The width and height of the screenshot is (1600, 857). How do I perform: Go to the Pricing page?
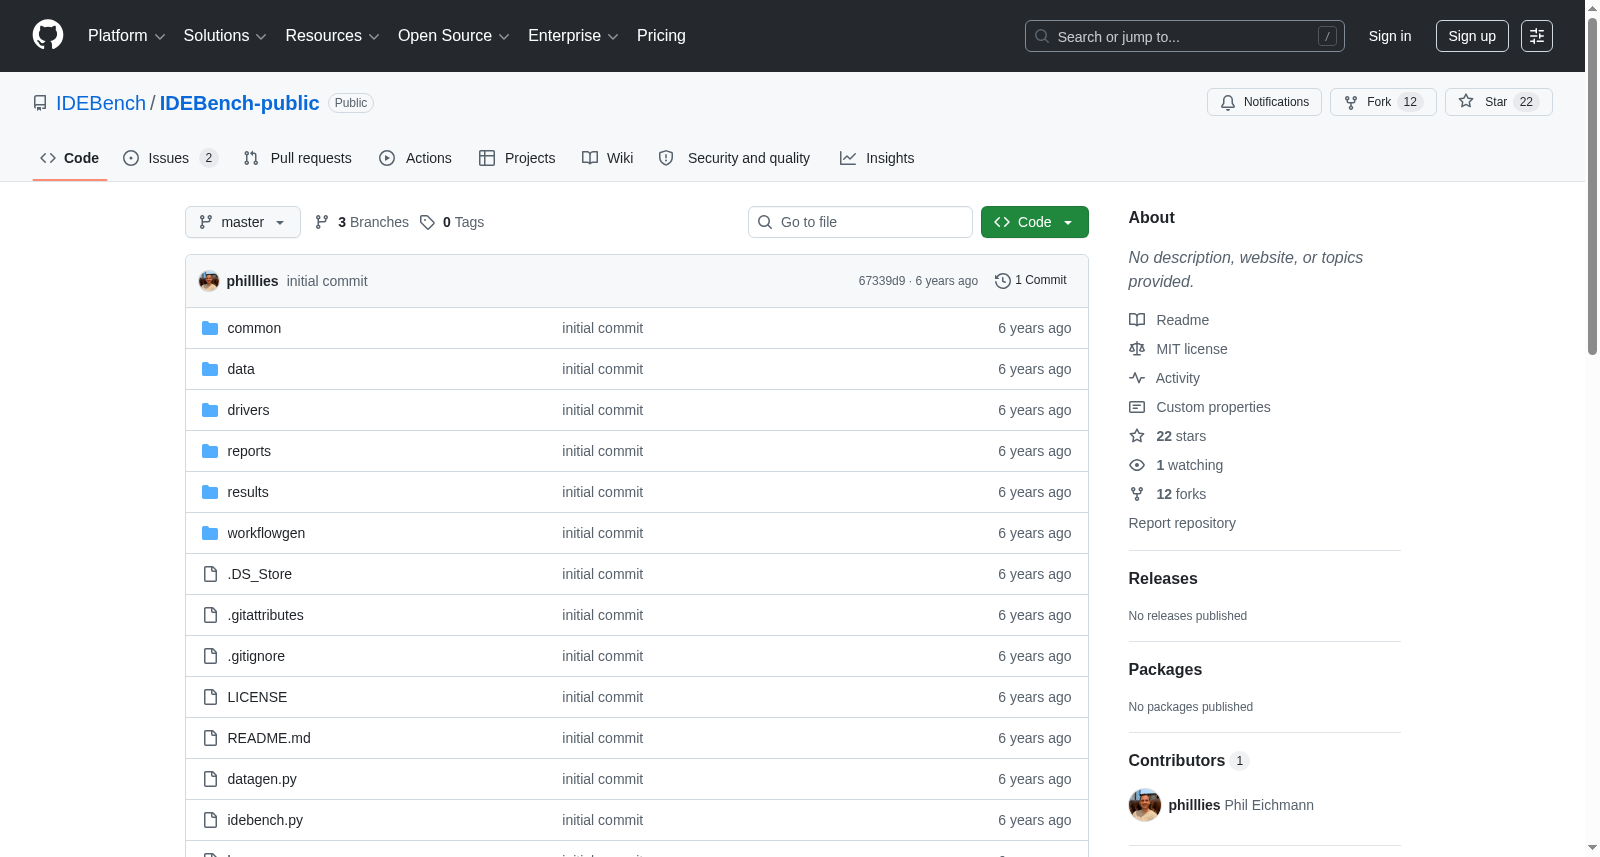tap(661, 36)
